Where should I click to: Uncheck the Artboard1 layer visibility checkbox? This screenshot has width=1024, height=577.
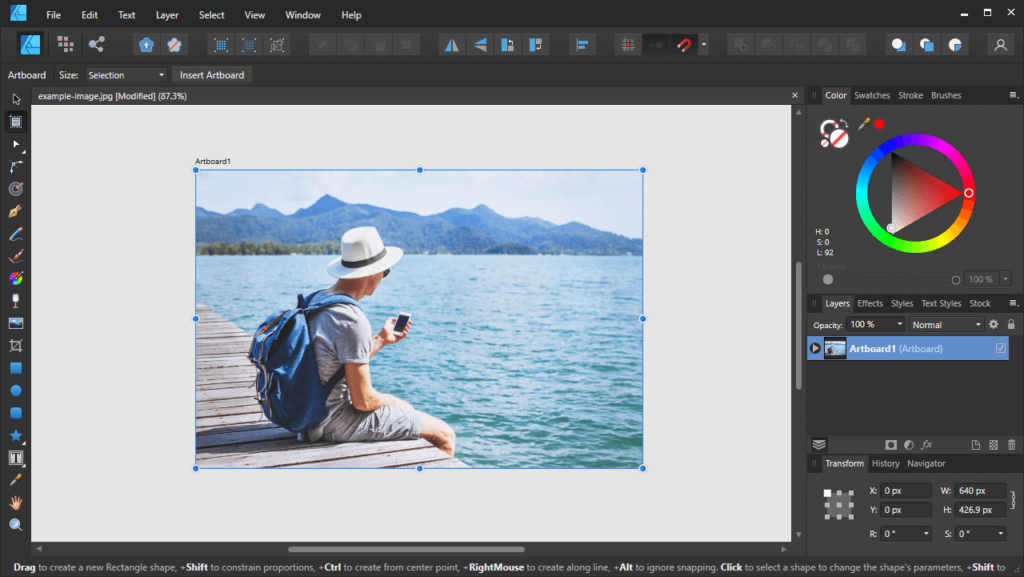coord(1002,348)
